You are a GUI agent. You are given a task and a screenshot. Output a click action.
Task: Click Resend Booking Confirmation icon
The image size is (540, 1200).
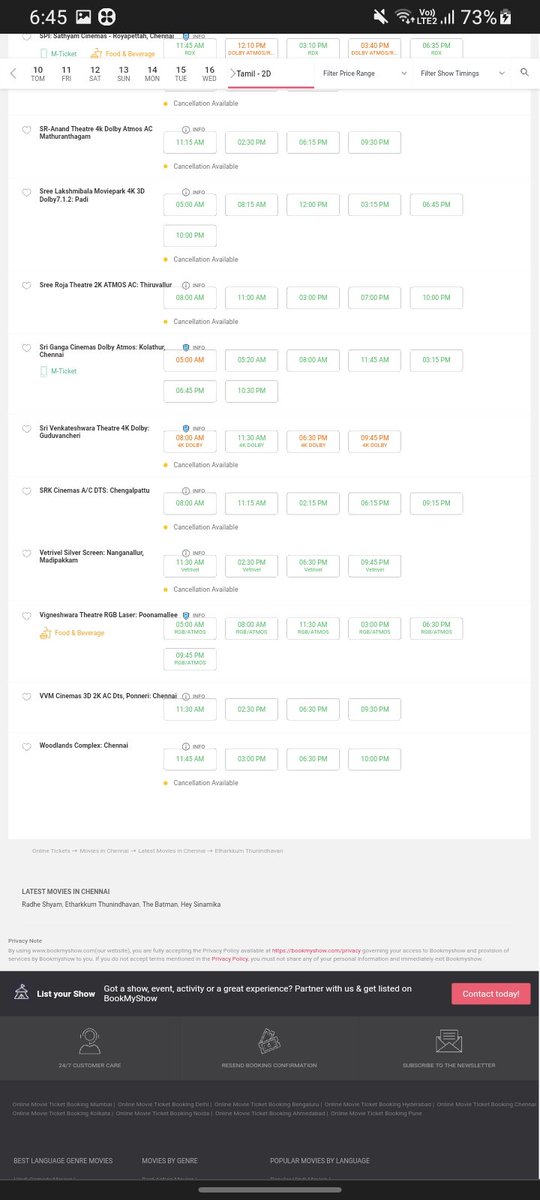267,1039
